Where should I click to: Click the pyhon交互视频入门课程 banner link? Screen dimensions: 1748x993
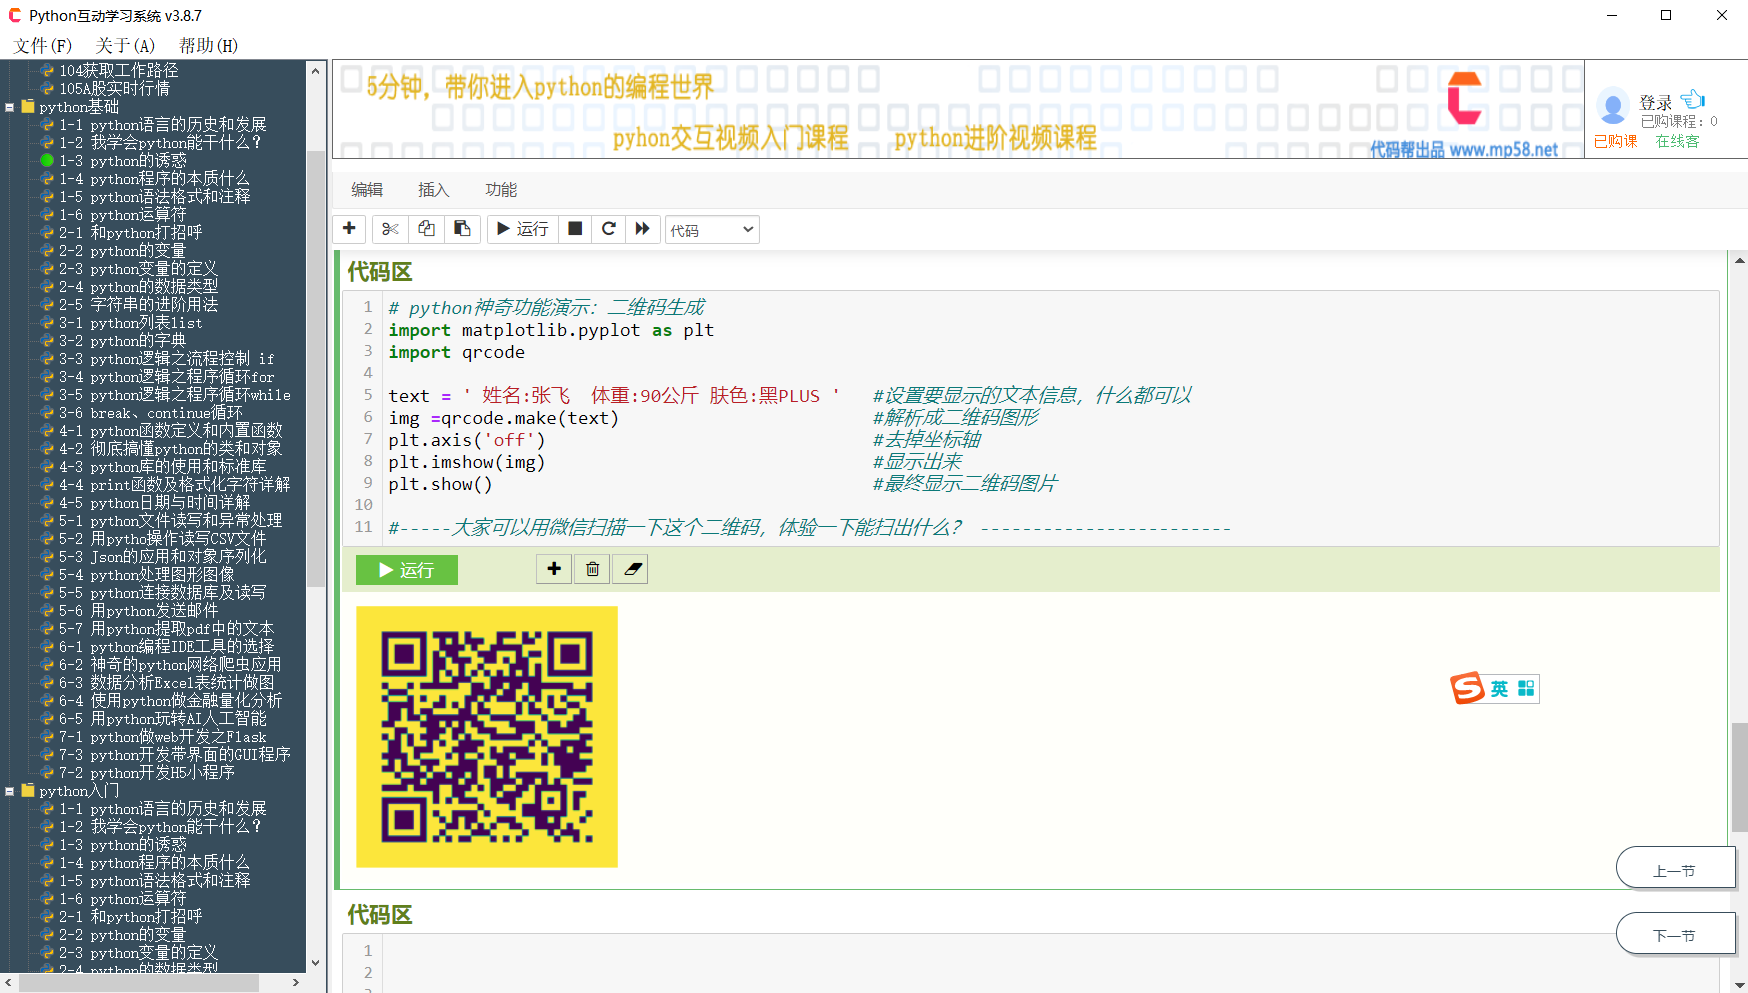coord(730,137)
